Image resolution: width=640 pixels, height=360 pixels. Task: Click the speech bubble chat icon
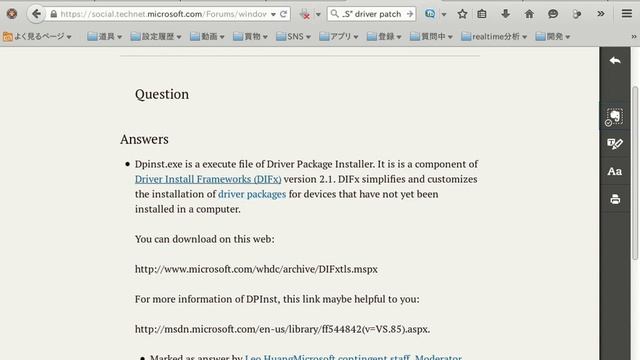(x=553, y=14)
